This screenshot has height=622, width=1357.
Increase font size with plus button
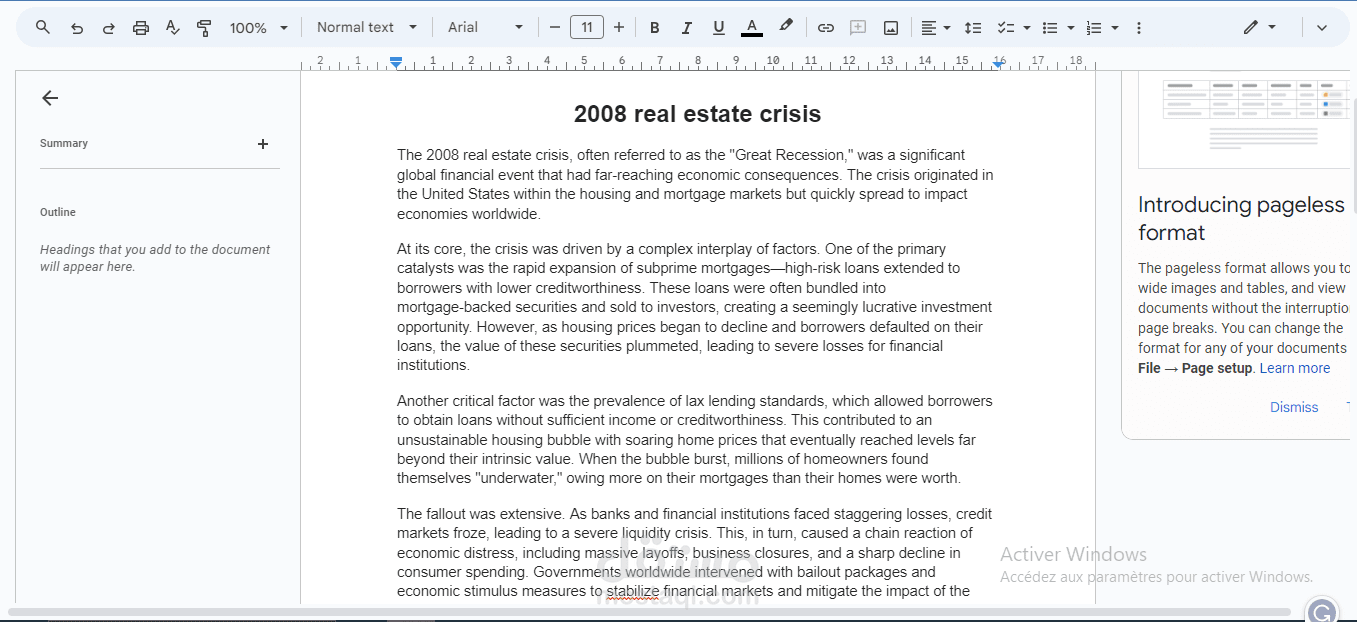click(x=619, y=27)
